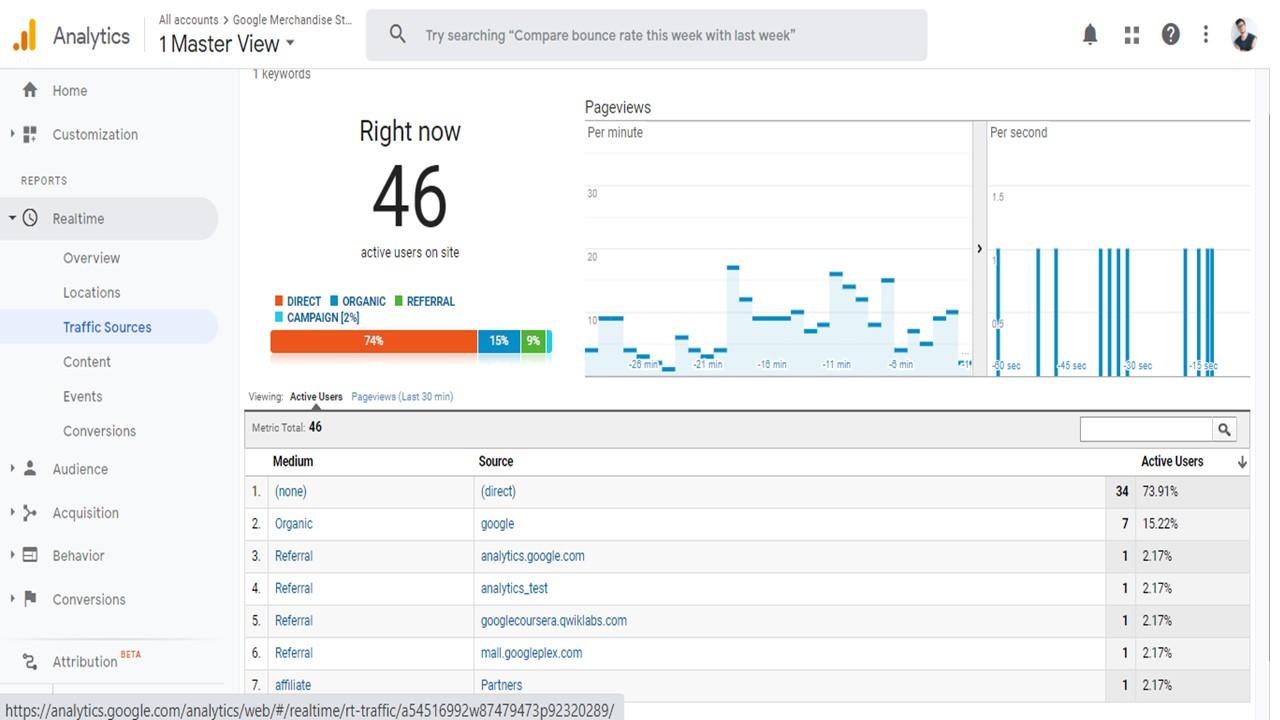This screenshot has height=720, width=1280.
Task: Open the 1 Master View selector
Action: (x=222, y=44)
